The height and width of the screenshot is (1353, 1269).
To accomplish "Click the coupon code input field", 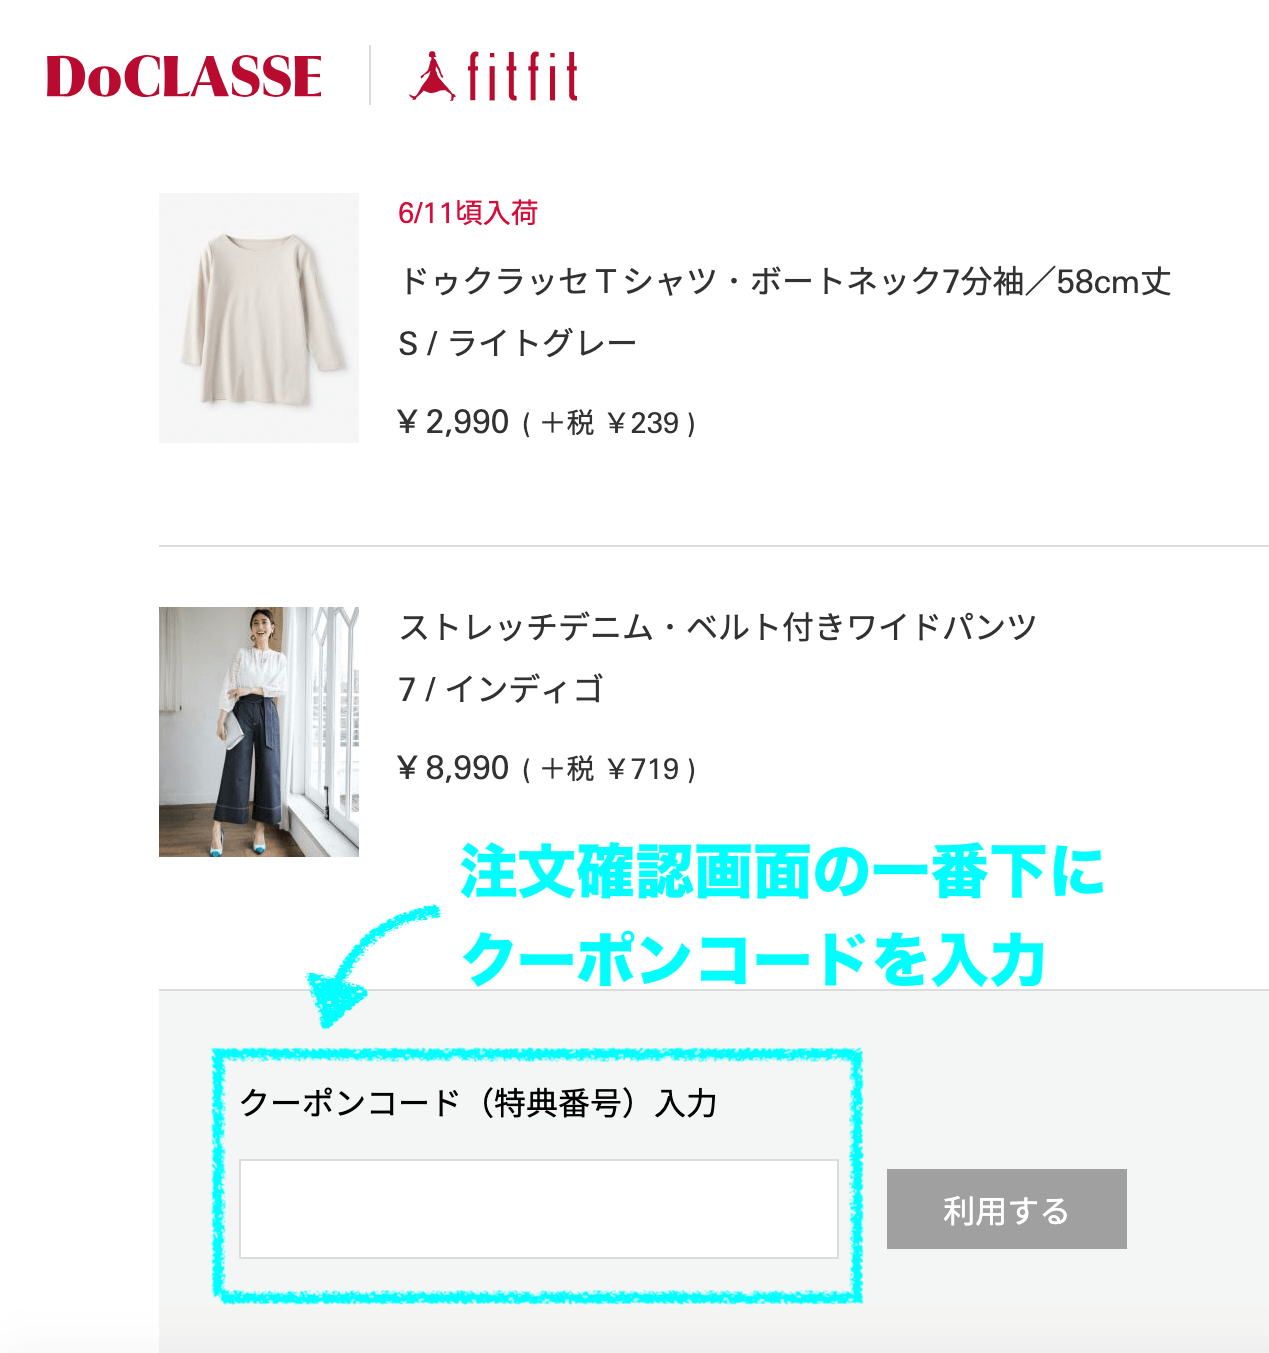I will (539, 1209).
